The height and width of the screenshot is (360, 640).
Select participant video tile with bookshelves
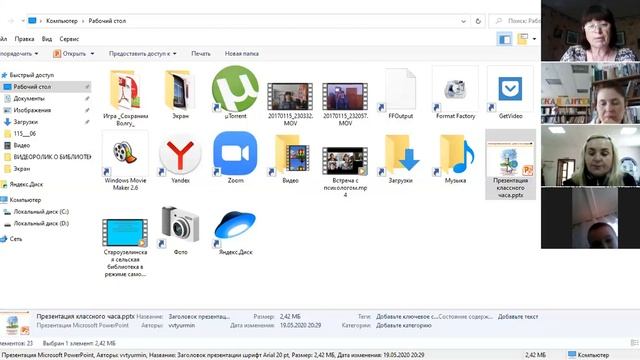coord(591,93)
